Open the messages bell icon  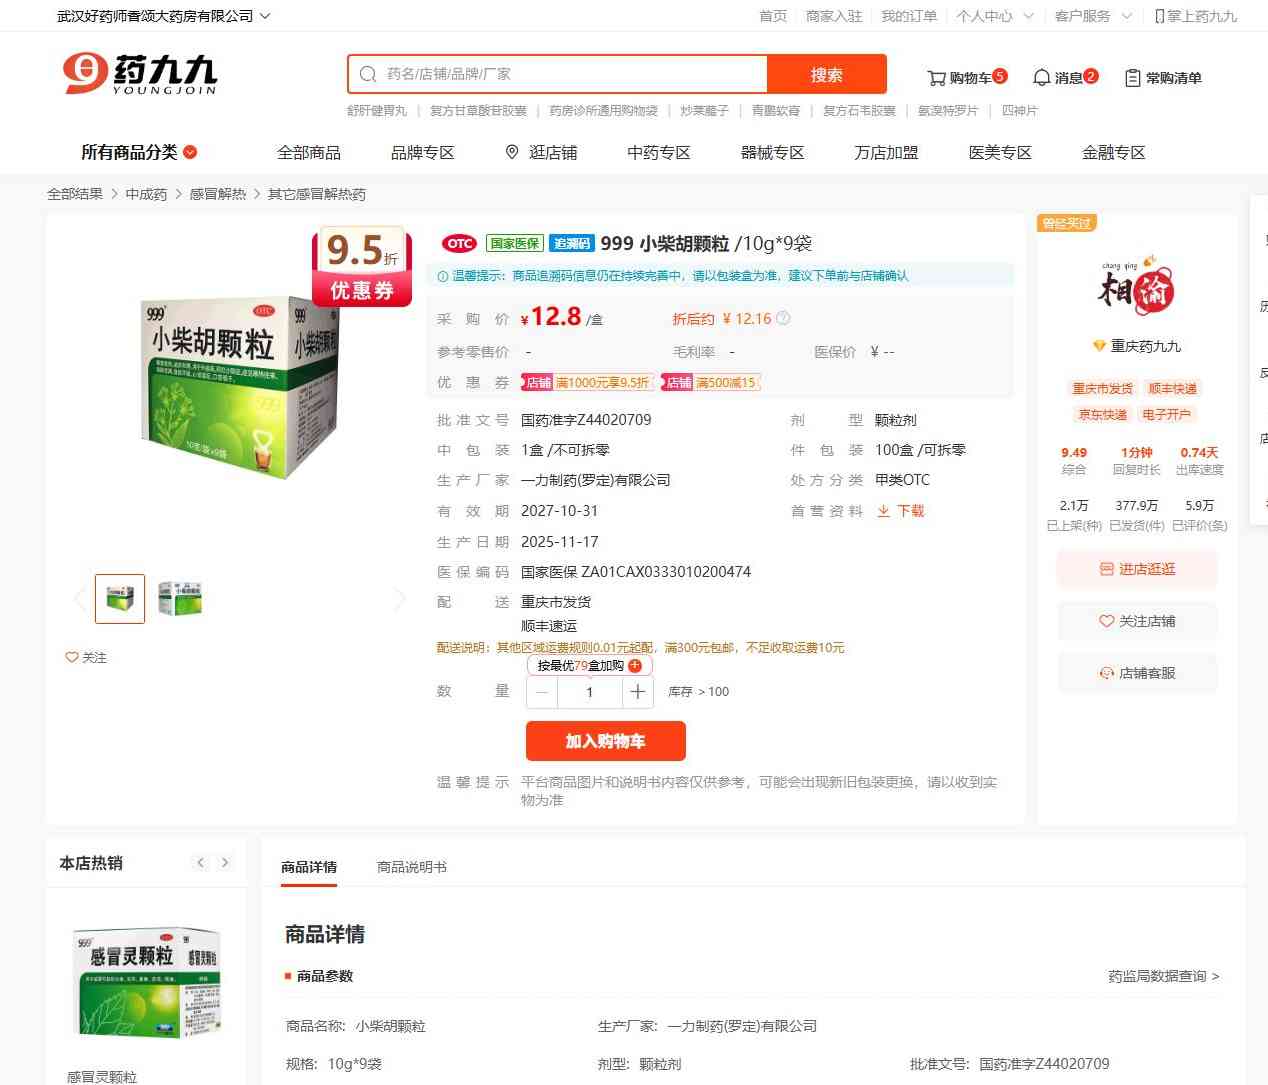(x=1041, y=77)
